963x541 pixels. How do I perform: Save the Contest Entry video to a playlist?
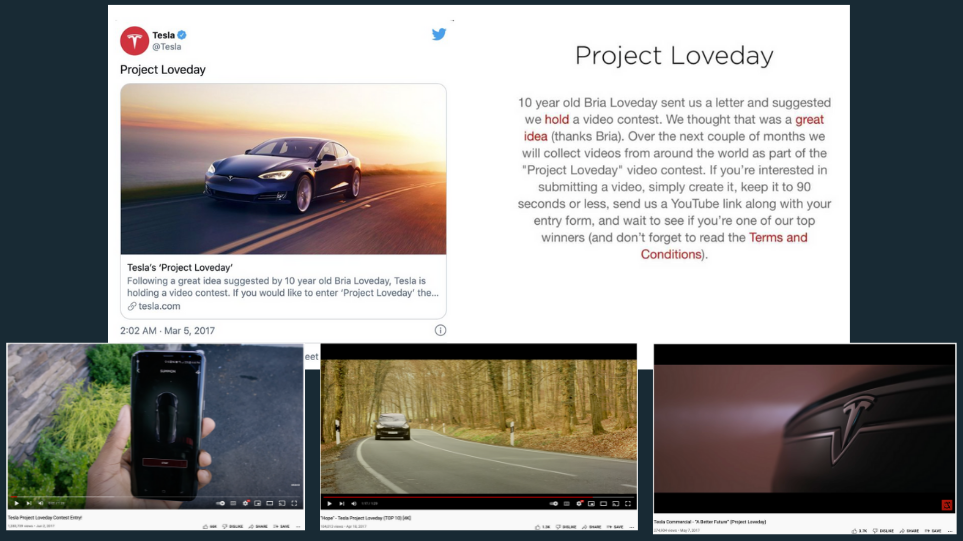point(281,526)
